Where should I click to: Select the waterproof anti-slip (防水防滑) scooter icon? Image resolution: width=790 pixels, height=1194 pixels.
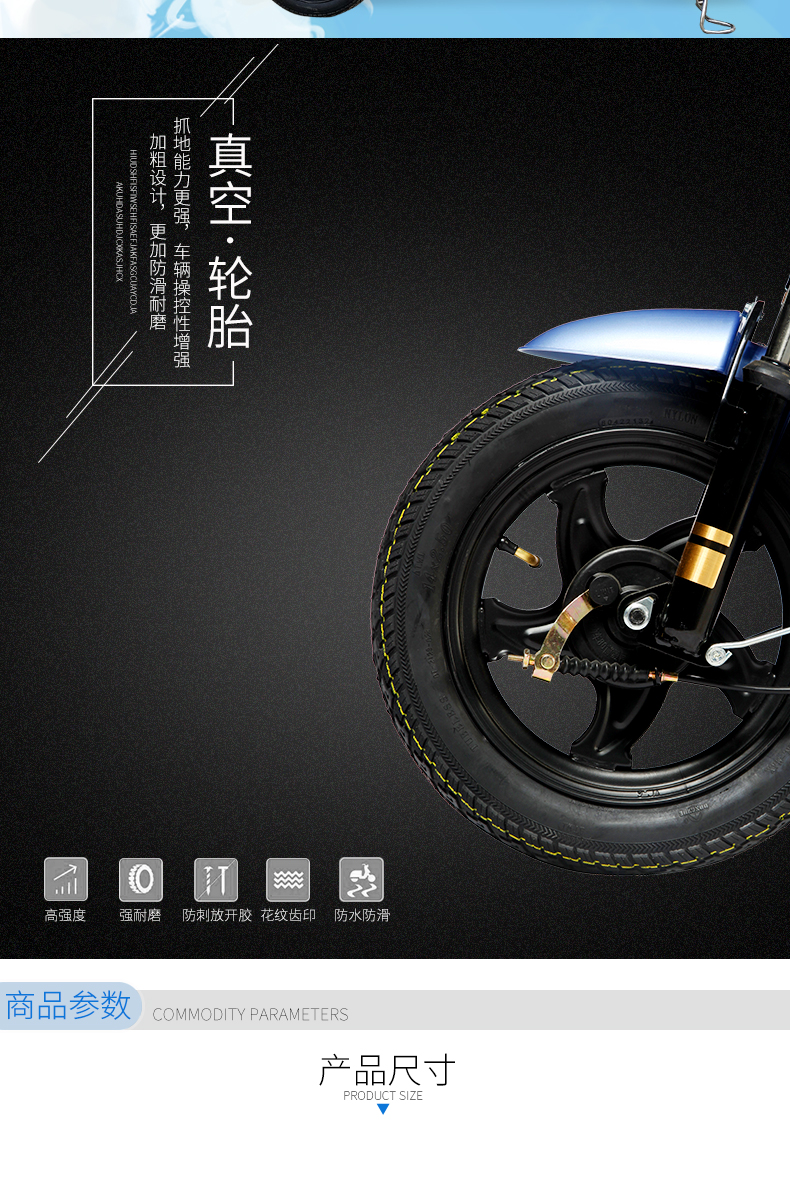coord(361,880)
